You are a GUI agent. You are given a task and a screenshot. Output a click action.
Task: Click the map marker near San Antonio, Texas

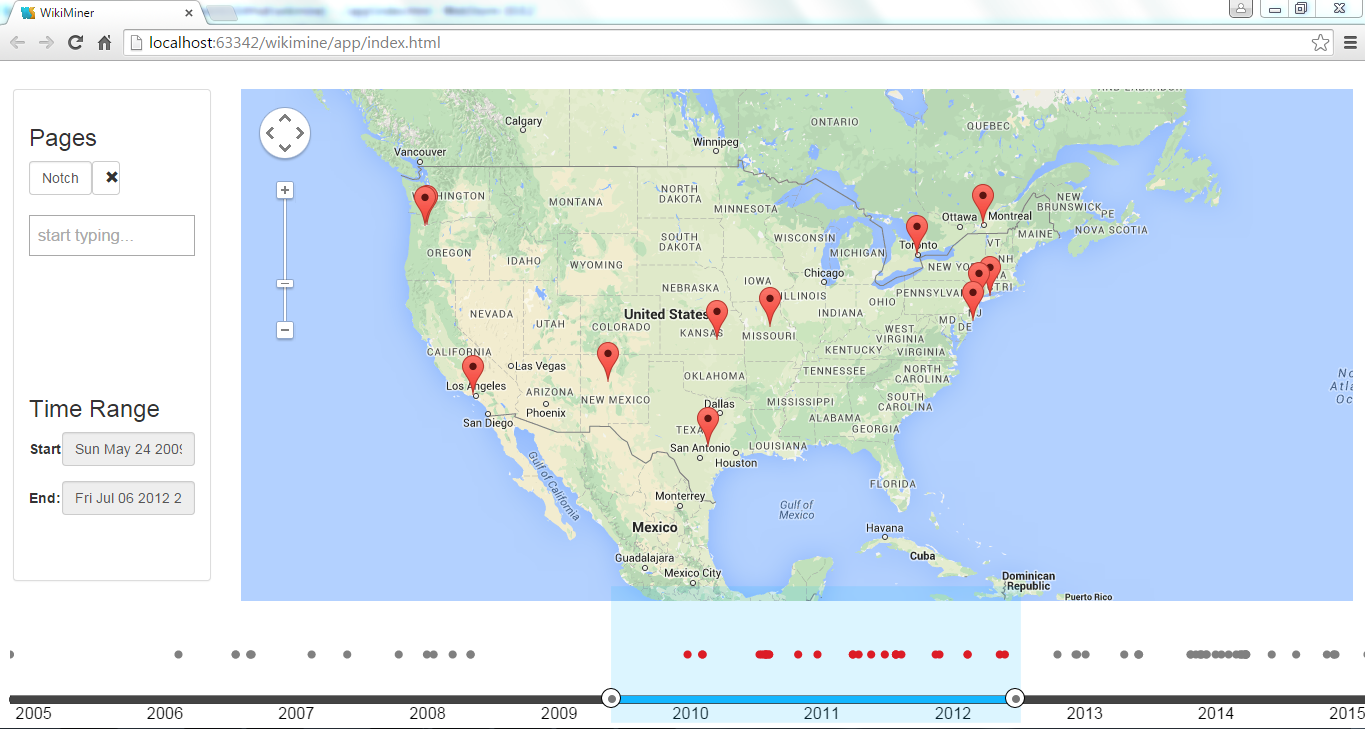coord(708,426)
